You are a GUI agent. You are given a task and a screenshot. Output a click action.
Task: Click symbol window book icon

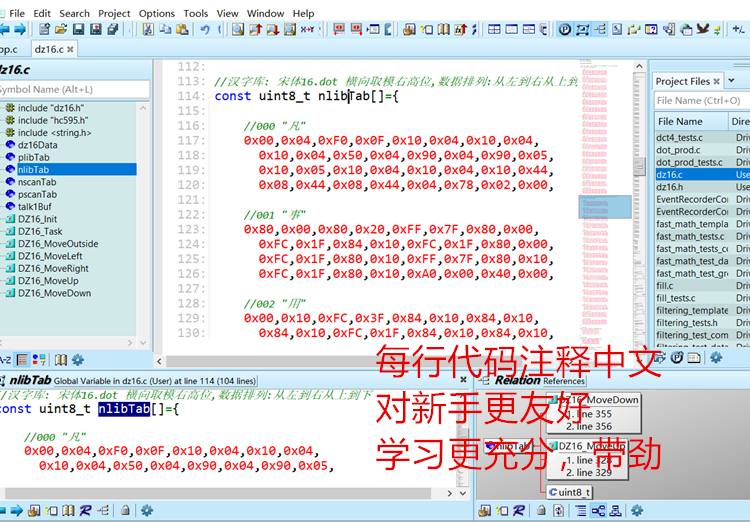click(x=60, y=360)
